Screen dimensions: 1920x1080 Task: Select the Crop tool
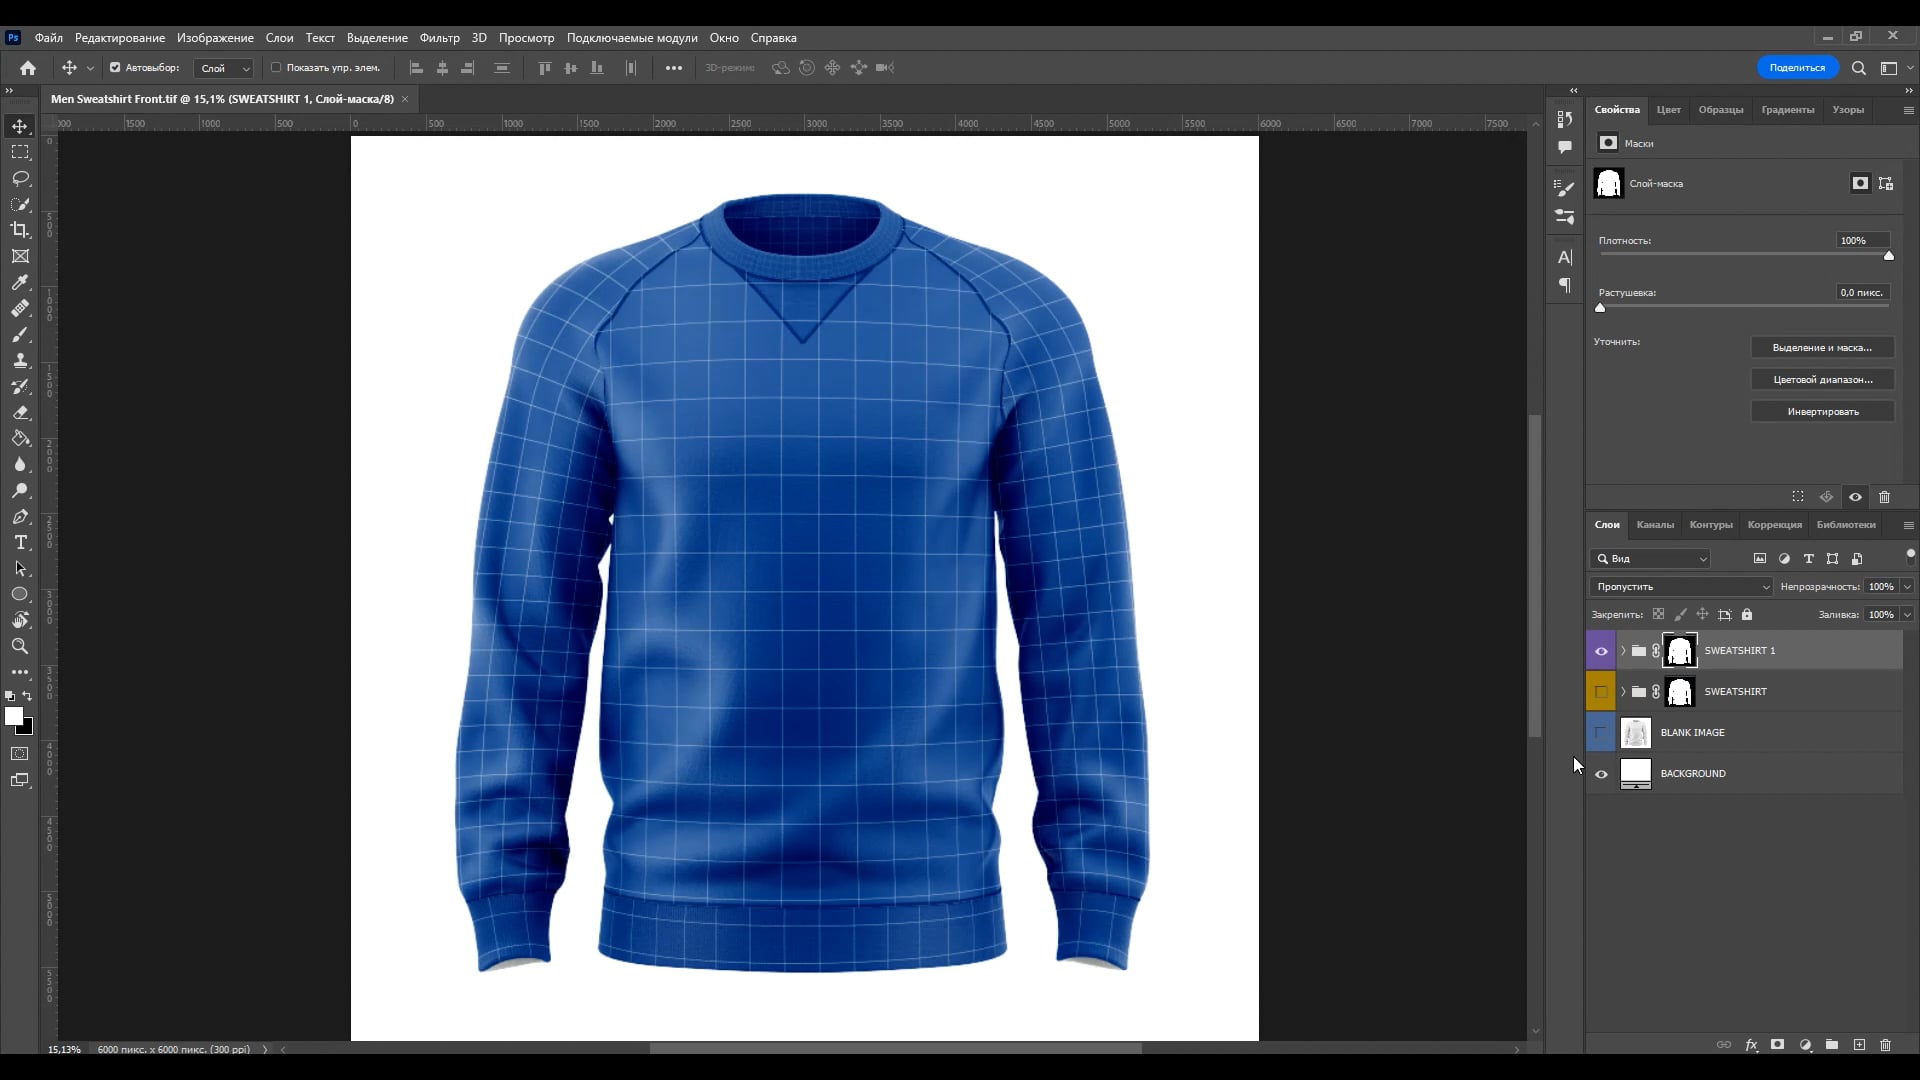20,230
